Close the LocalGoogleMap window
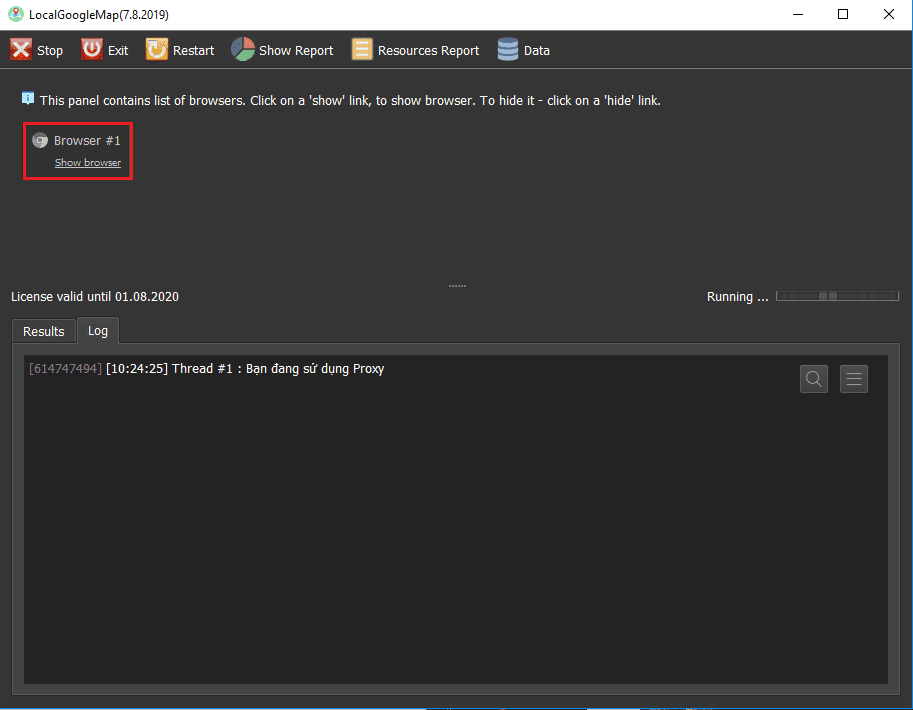Image resolution: width=913 pixels, height=710 pixels. click(889, 14)
